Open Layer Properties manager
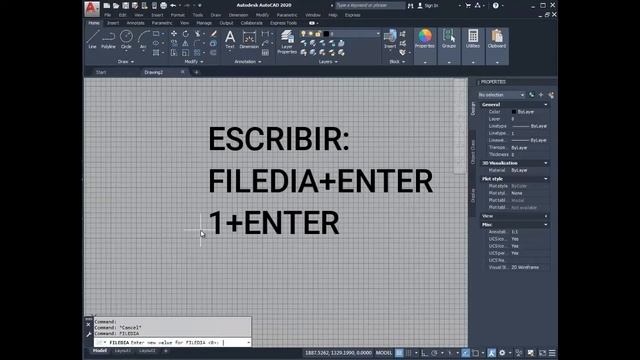The image size is (640, 360). (x=287, y=42)
